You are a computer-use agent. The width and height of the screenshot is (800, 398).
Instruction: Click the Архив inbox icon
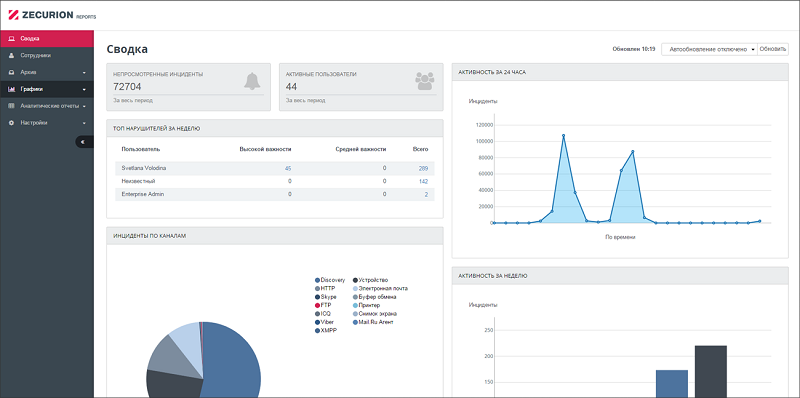pos(11,72)
